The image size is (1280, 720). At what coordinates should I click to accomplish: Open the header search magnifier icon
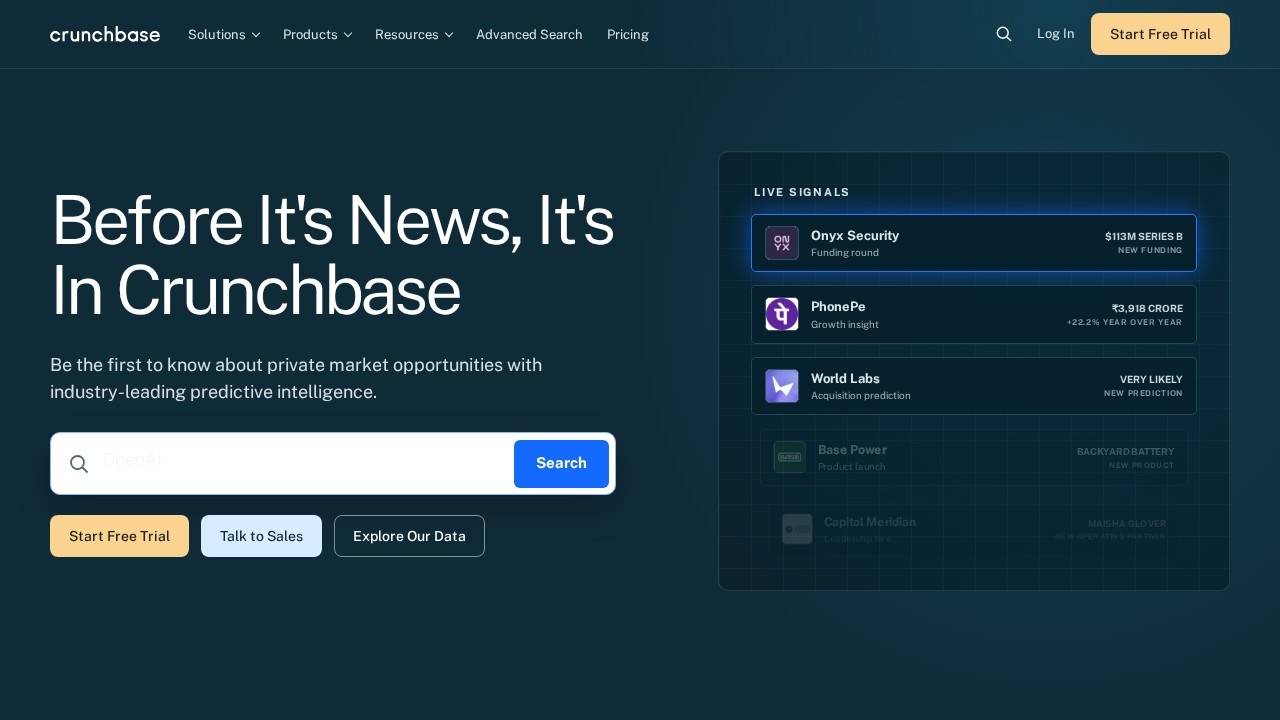tap(1004, 34)
